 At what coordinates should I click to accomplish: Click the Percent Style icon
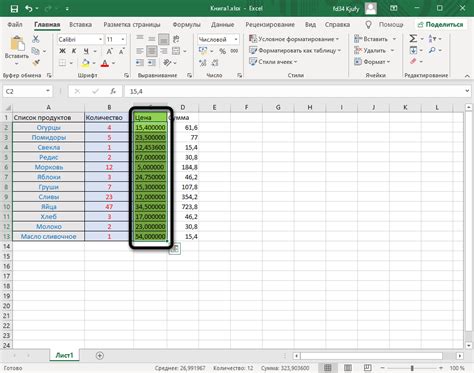coord(222,51)
